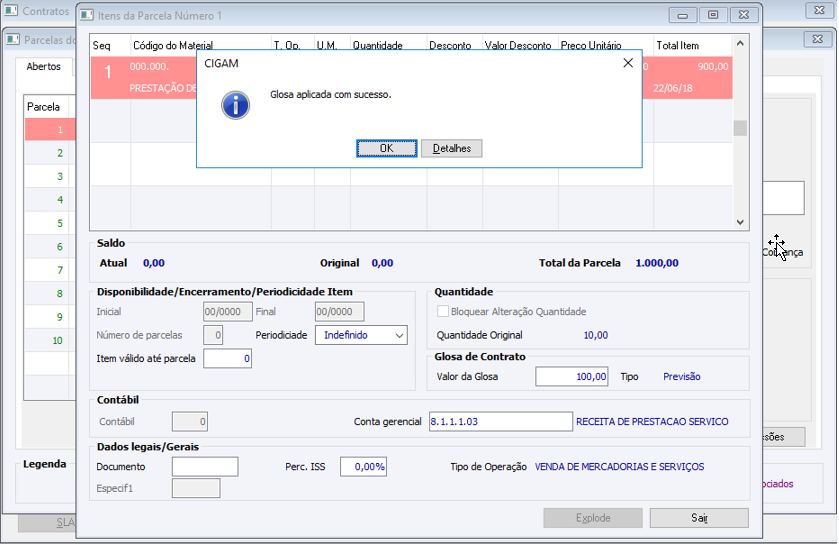
Task: Close the CIGAM dialog with the X
Action: [628, 63]
